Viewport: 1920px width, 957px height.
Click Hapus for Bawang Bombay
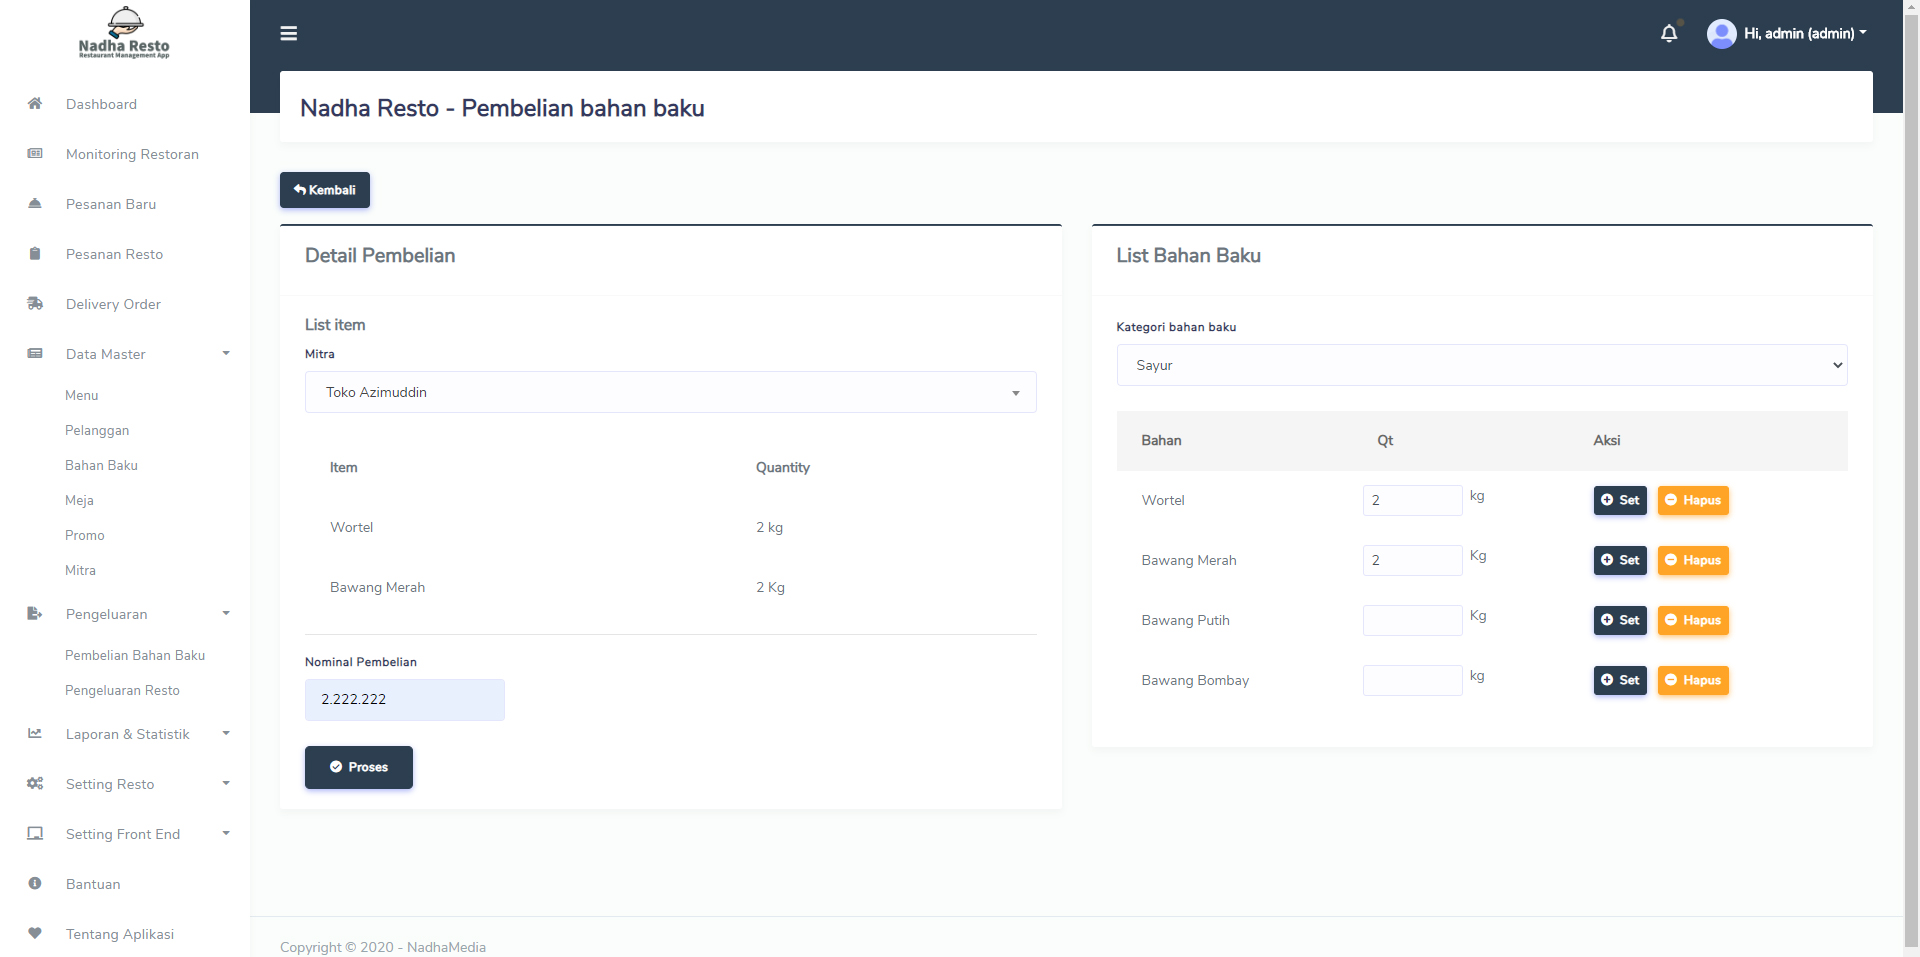pyautogui.click(x=1693, y=680)
